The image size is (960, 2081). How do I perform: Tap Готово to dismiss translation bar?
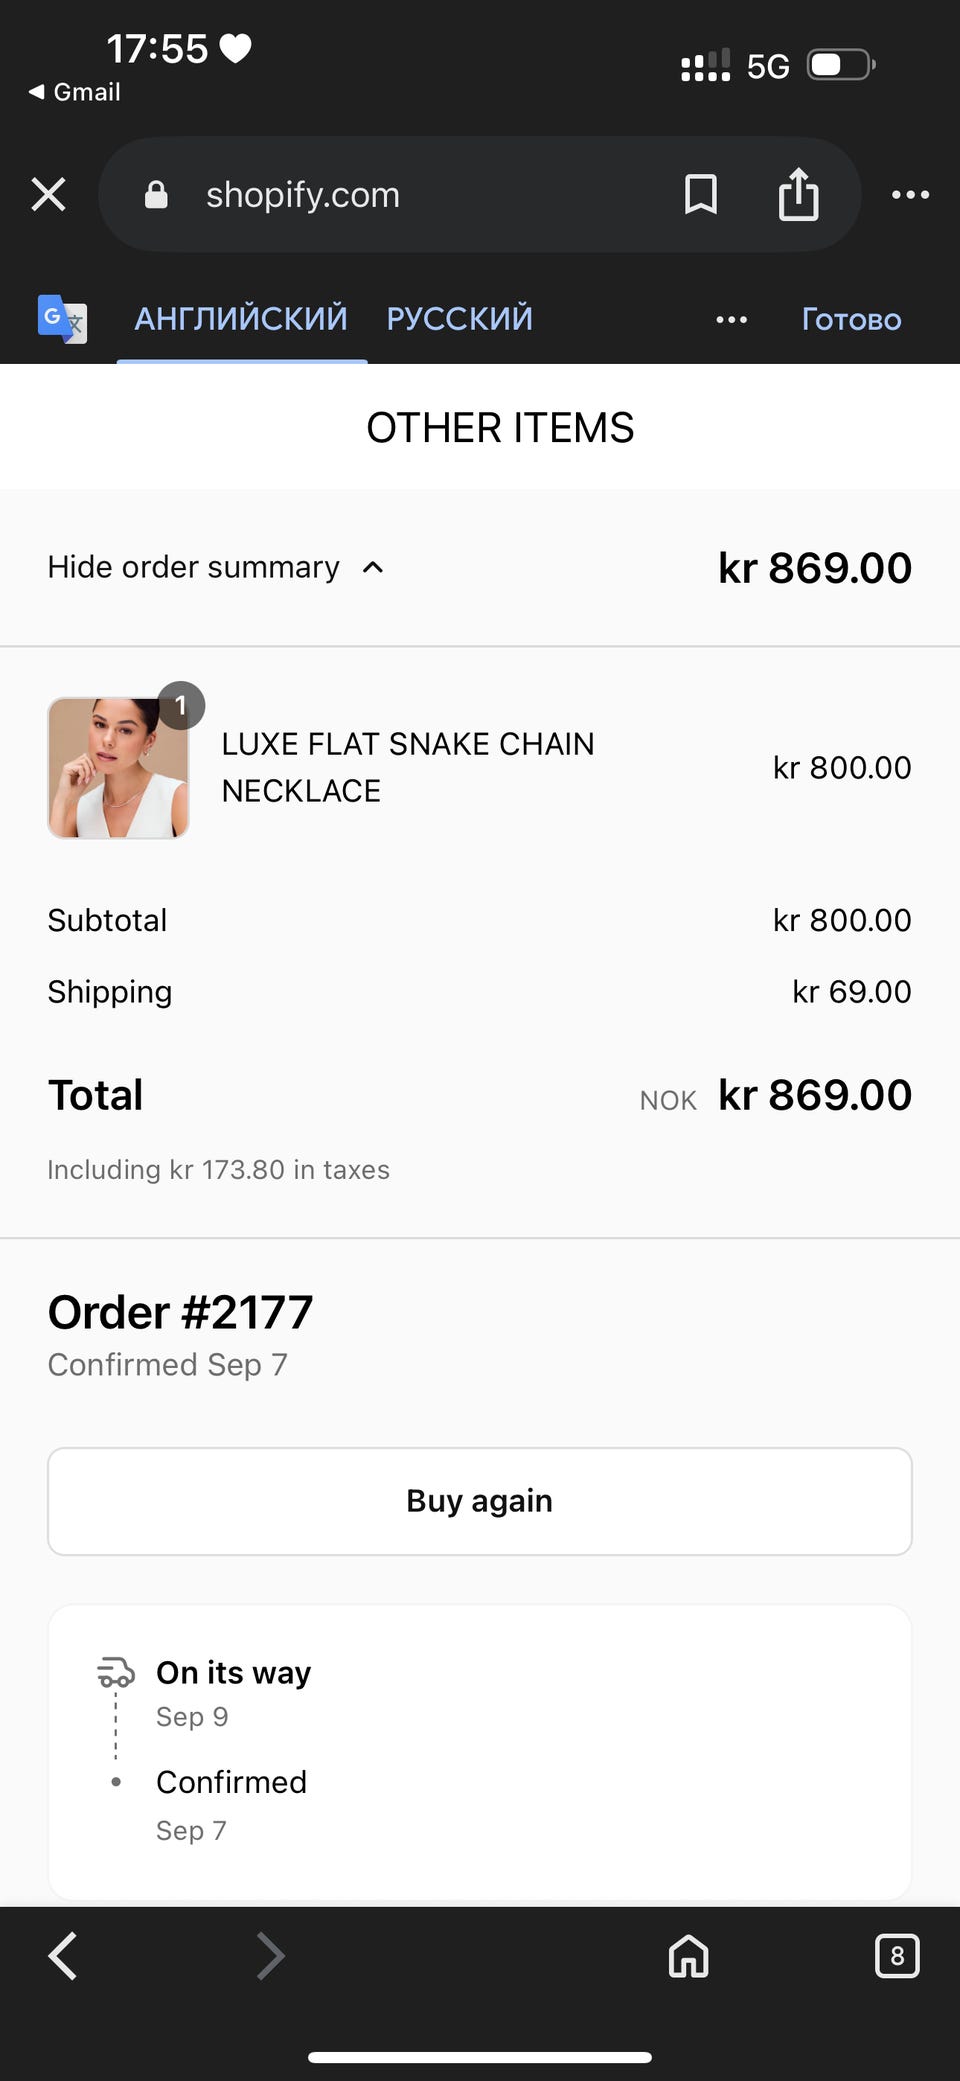(851, 320)
